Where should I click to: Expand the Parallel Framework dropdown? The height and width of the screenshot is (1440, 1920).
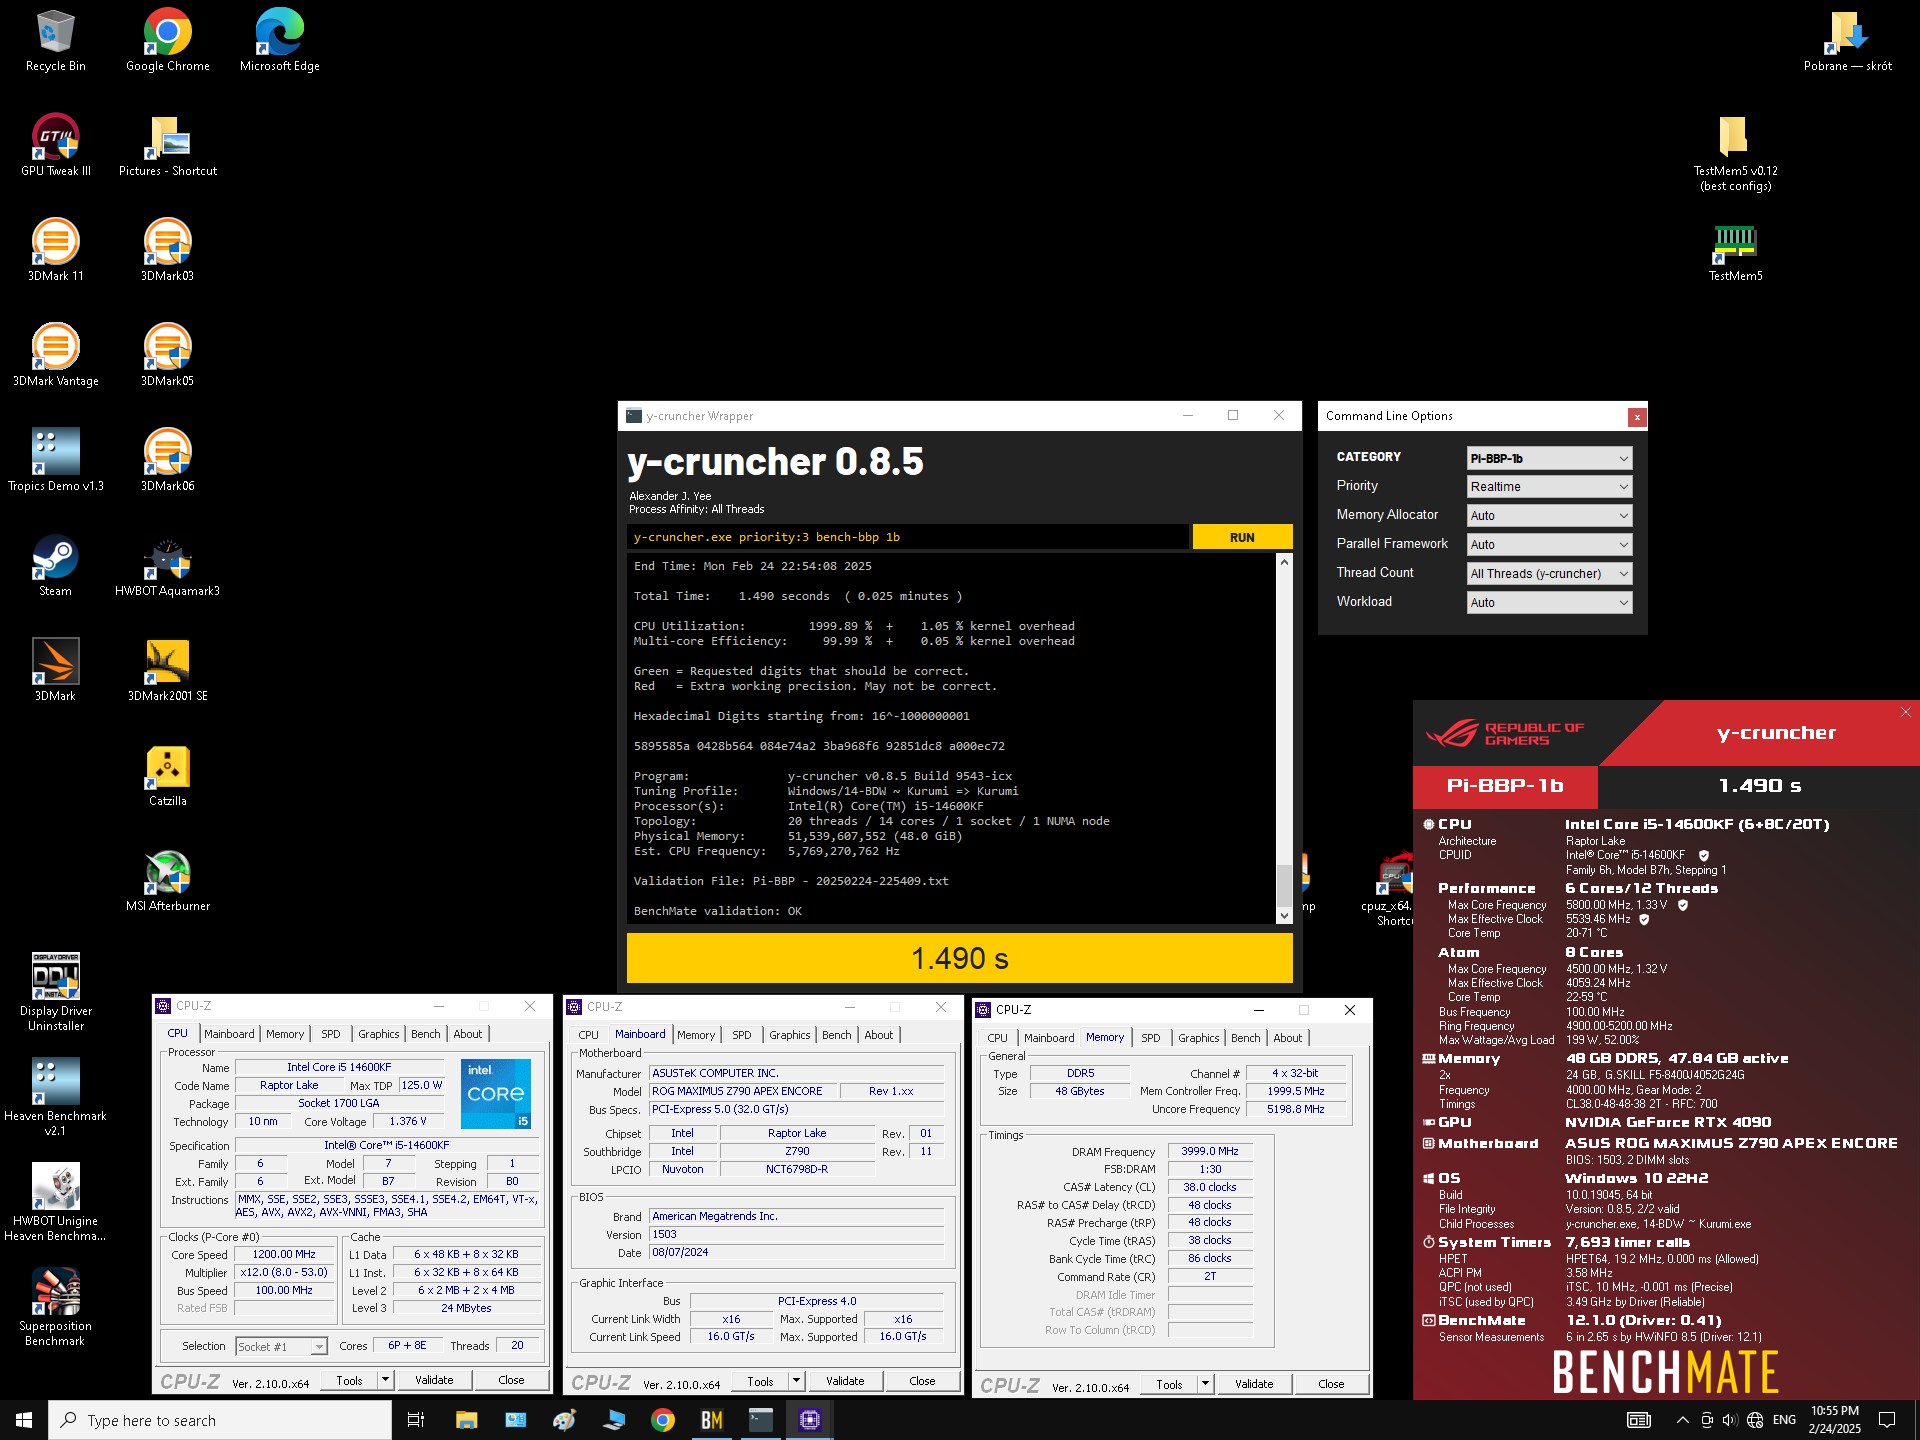pyautogui.click(x=1549, y=544)
